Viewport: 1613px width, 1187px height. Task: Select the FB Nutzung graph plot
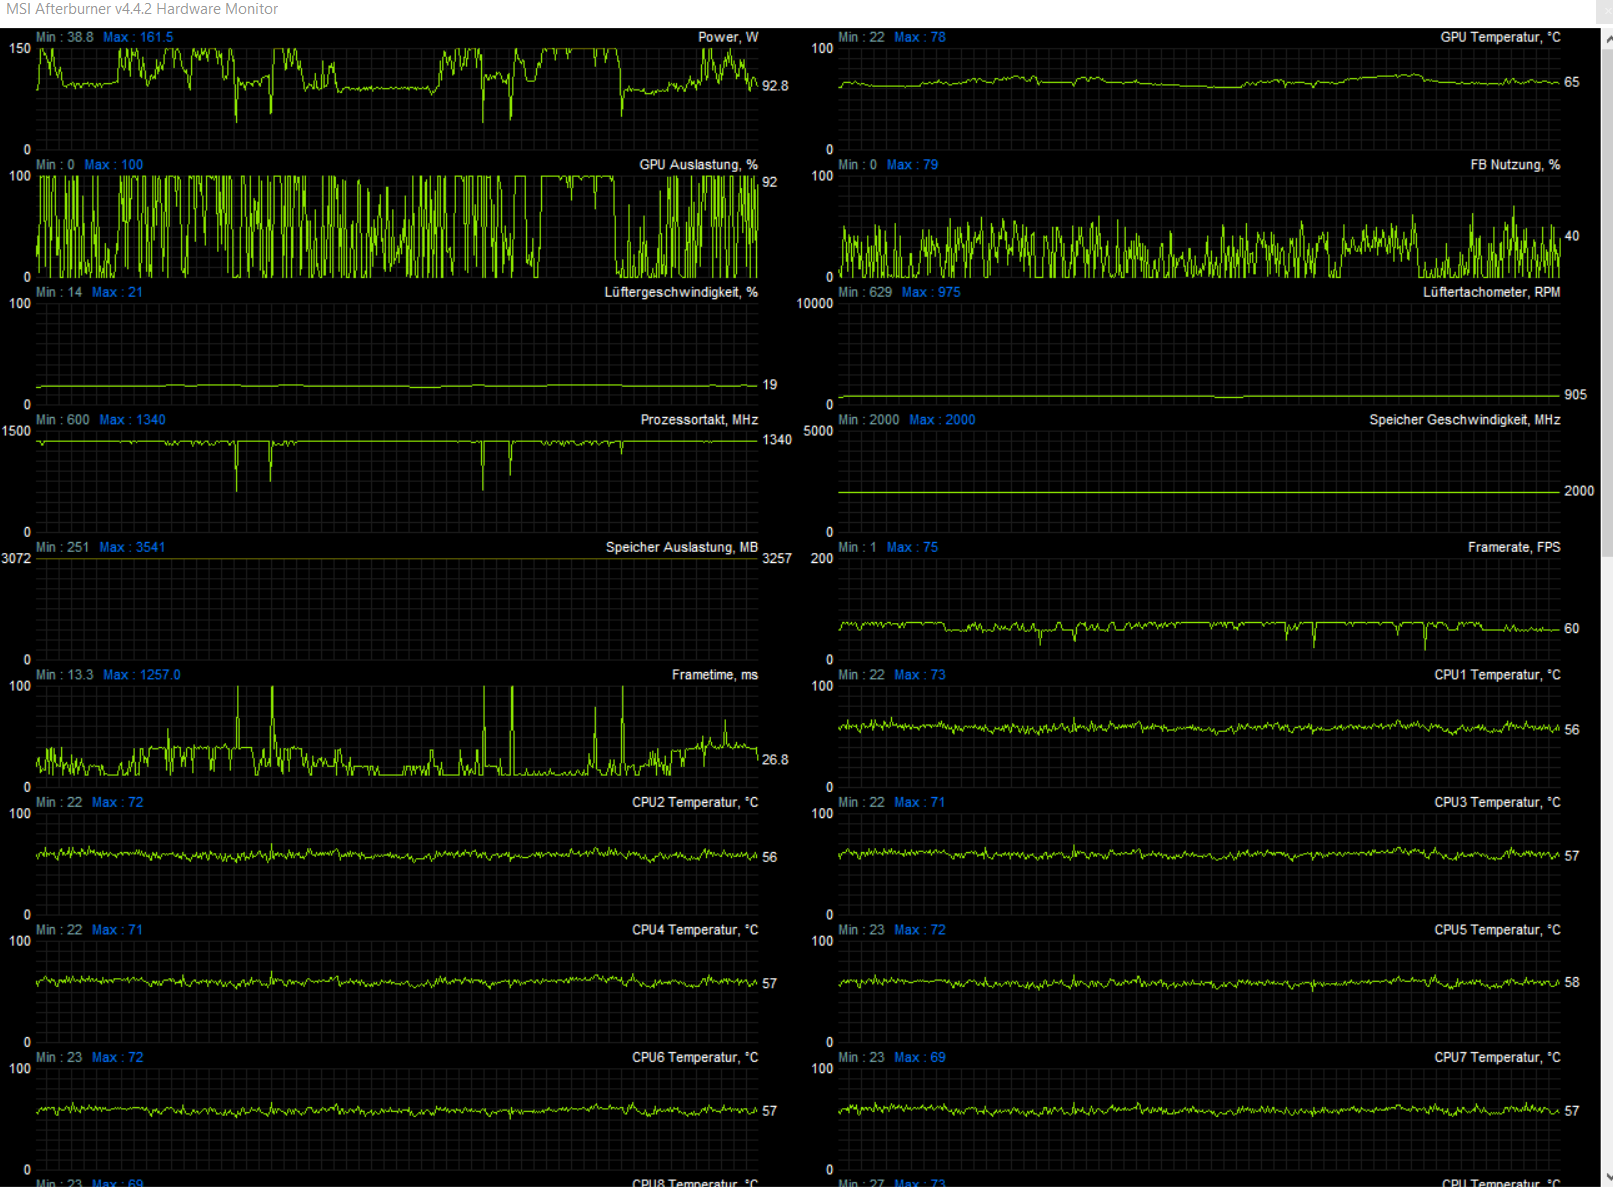pyautogui.click(x=1200, y=227)
